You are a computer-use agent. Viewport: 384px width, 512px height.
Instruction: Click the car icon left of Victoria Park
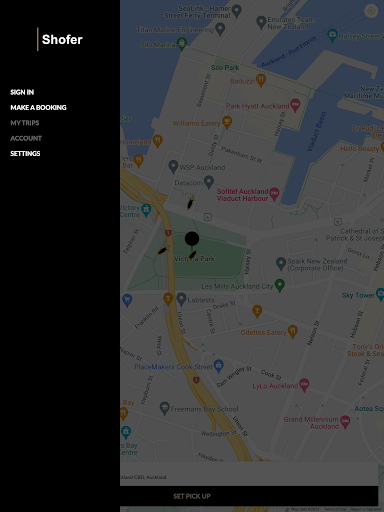coord(163,250)
